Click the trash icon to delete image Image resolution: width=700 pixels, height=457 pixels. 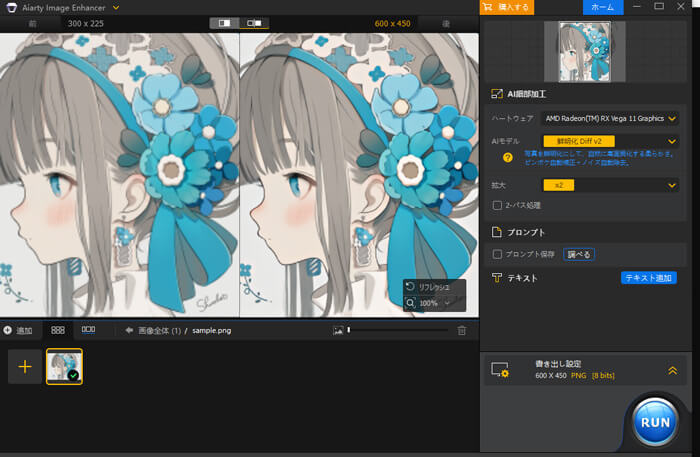(461, 330)
